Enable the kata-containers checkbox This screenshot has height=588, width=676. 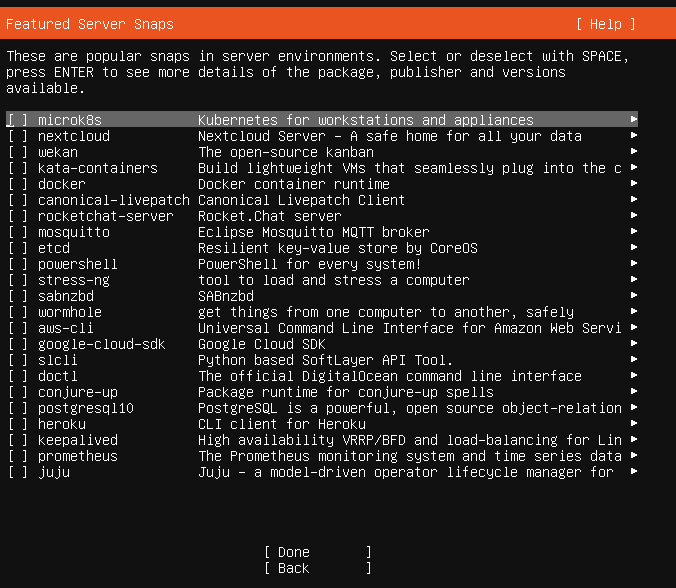coord(18,168)
